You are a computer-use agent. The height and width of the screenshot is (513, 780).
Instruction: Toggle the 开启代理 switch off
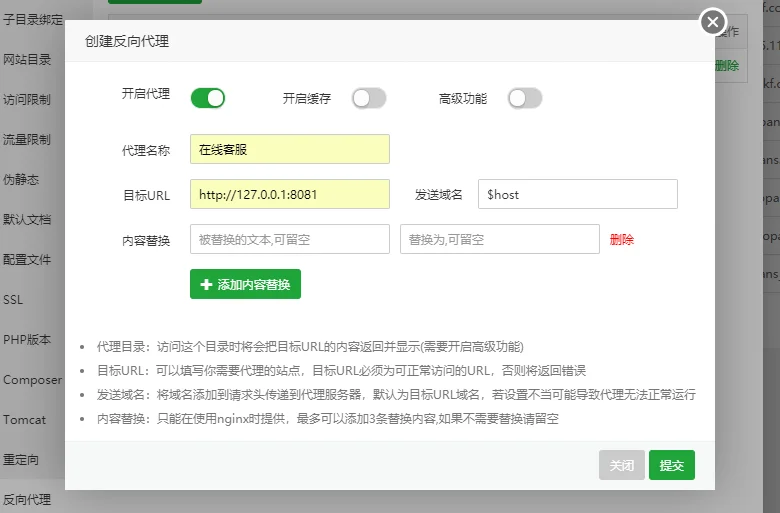208,98
